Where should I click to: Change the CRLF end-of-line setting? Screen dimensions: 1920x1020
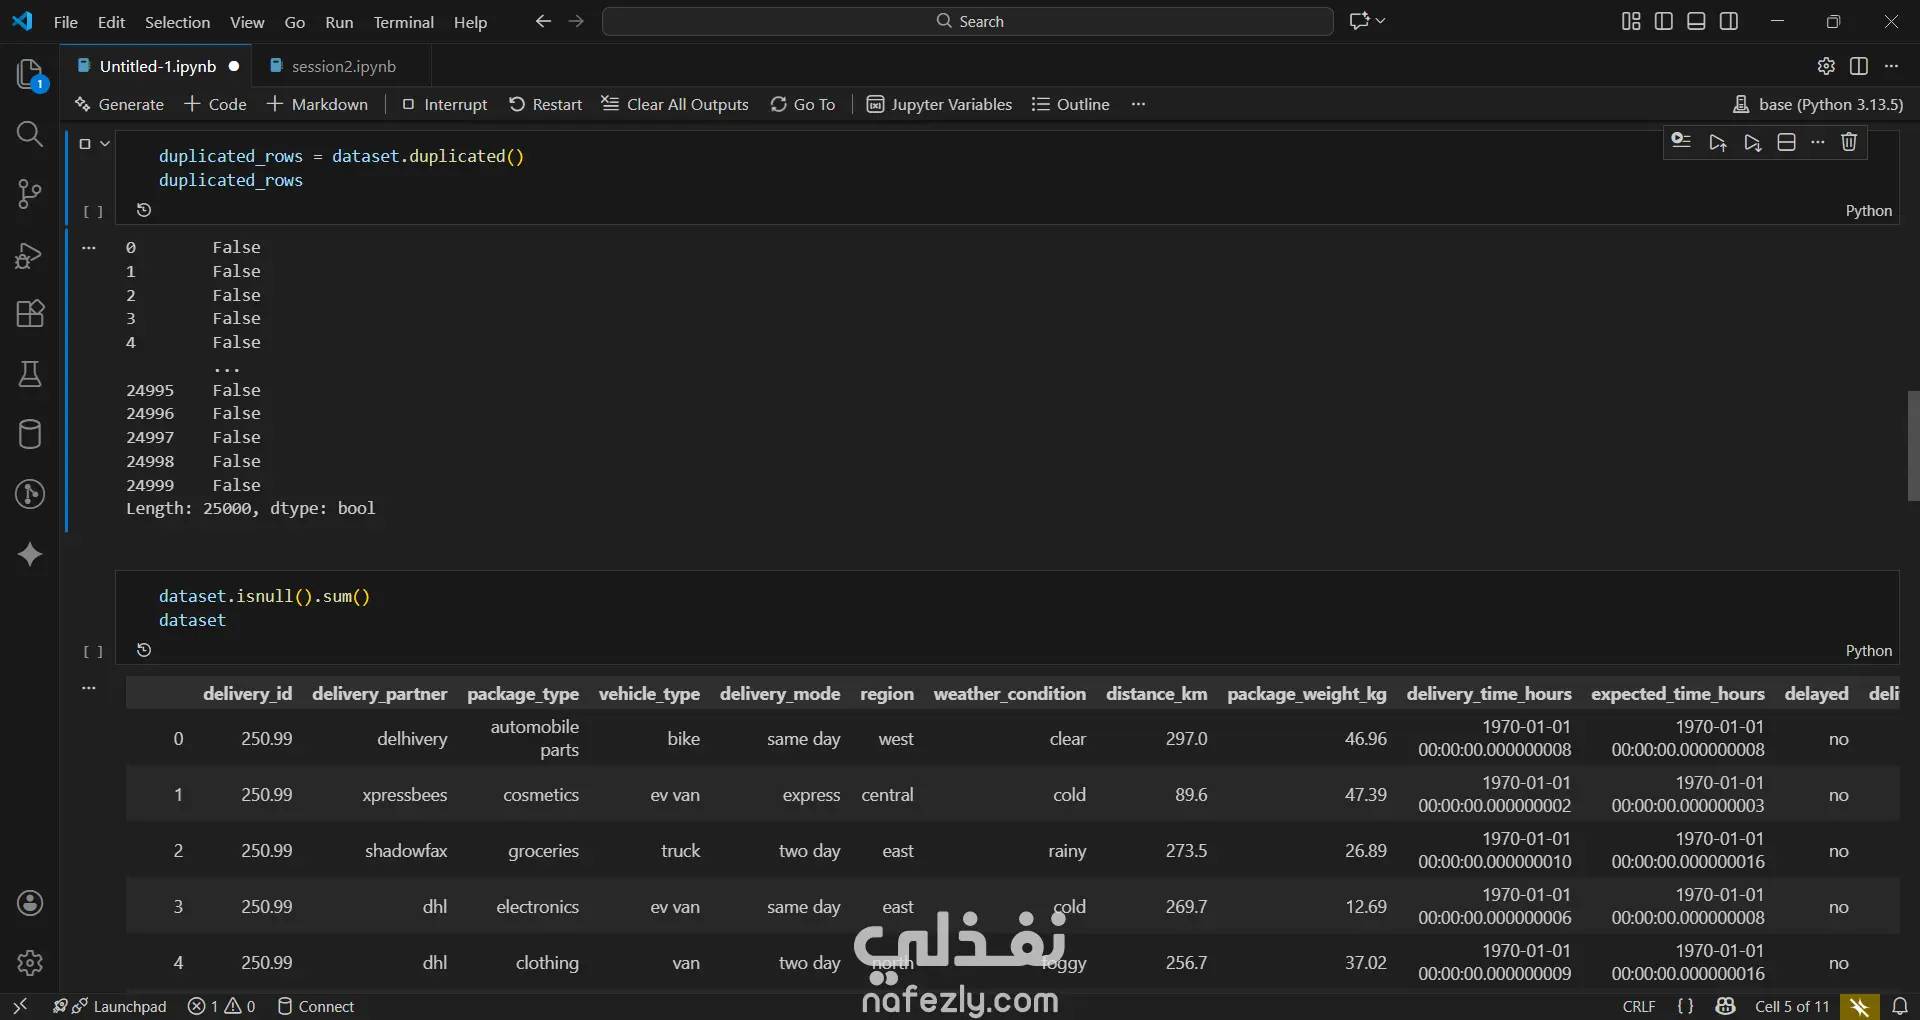[1639, 1006]
